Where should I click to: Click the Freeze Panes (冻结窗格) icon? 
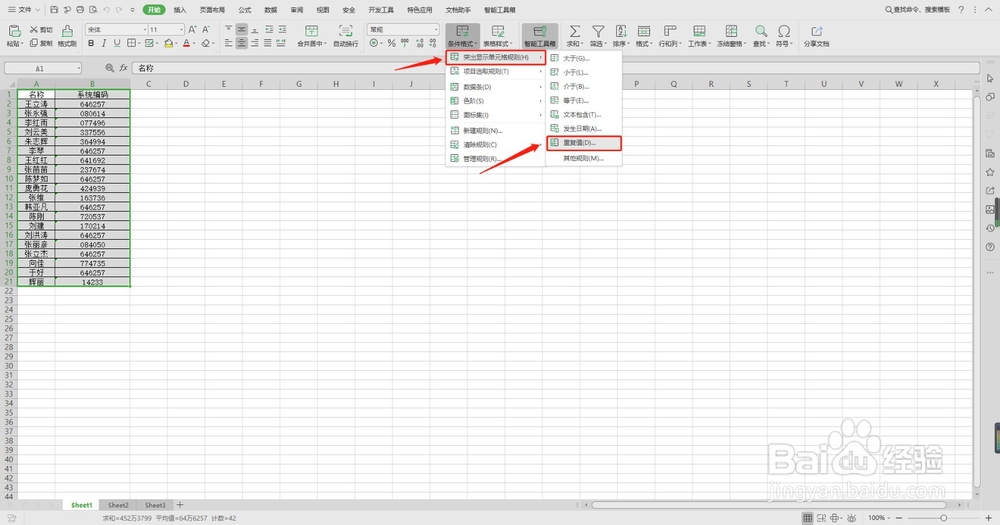tap(731, 31)
